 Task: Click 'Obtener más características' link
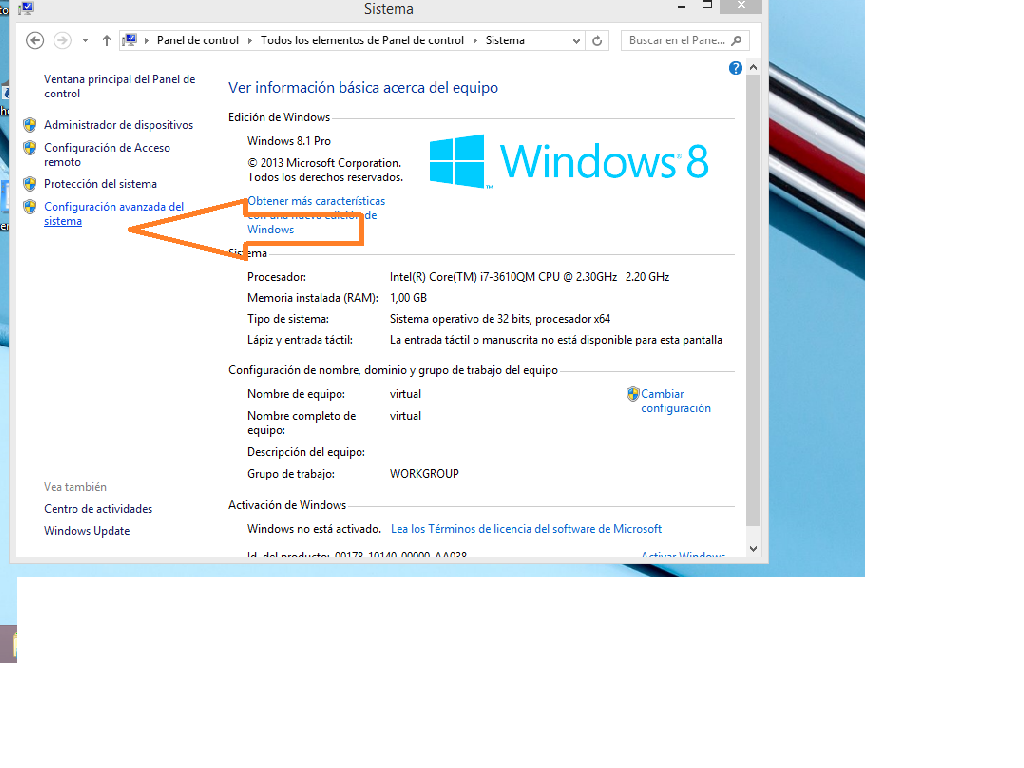[316, 215]
